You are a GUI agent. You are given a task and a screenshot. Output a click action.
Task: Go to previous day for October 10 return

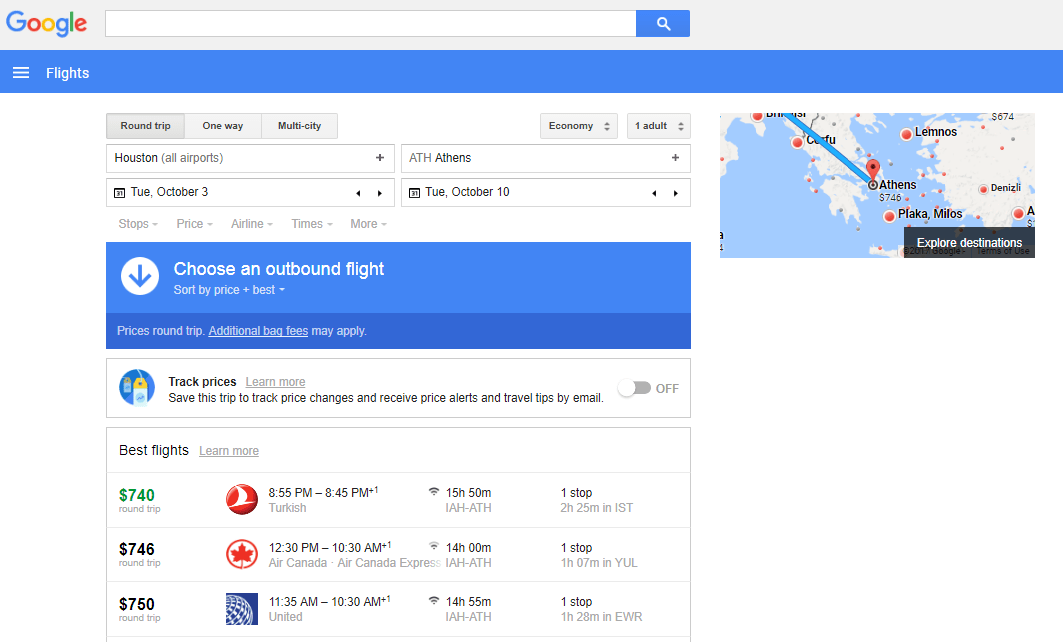coord(654,193)
